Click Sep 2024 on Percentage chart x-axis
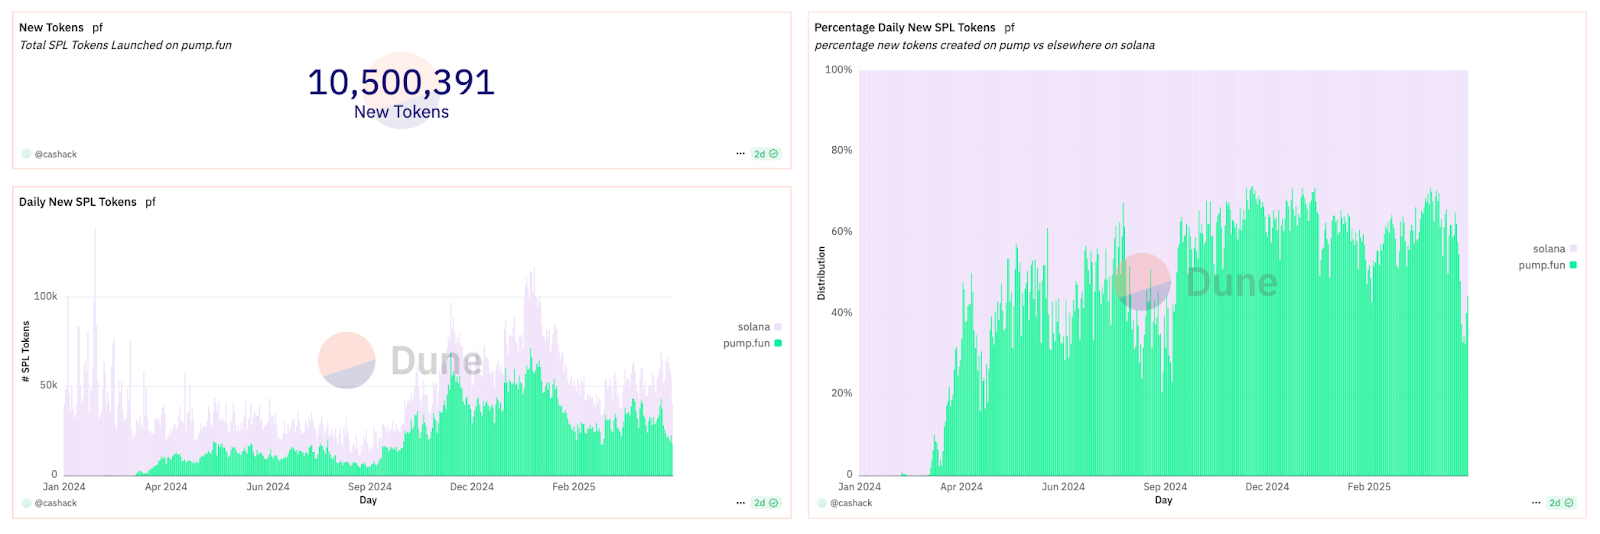The width and height of the screenshot is (1600, 534). point(1165,487)
